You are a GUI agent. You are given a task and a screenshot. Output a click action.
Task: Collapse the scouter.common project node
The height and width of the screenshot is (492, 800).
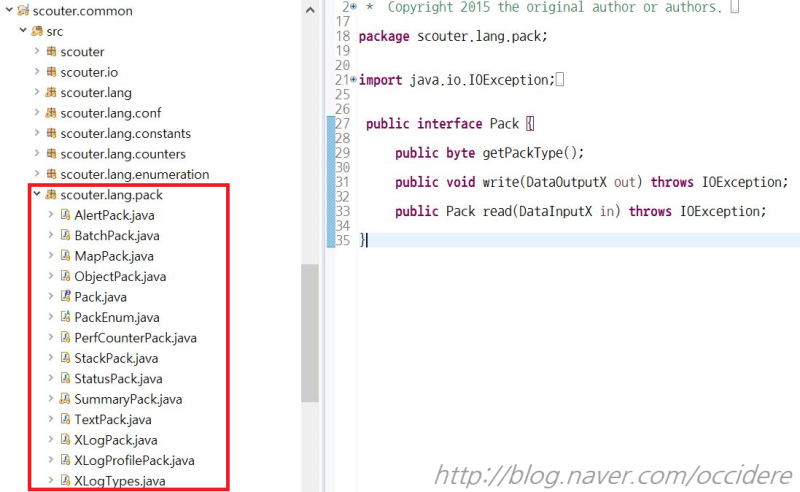(9, 10)
